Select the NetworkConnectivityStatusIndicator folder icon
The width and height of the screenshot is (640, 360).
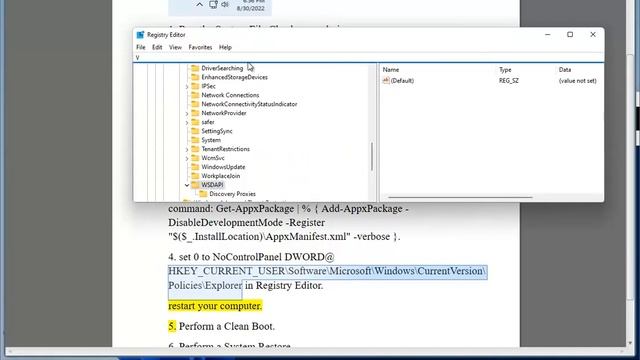point(195,104)
